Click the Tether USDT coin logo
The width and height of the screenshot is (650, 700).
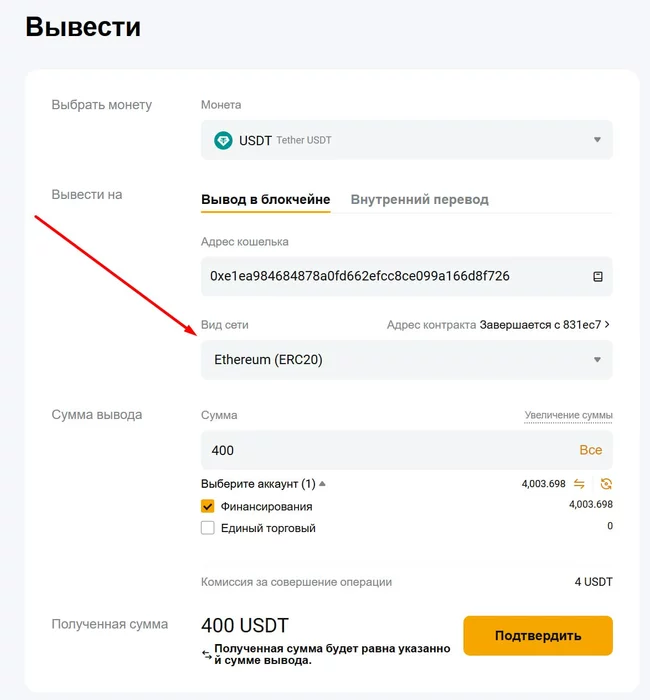[223, 141]
